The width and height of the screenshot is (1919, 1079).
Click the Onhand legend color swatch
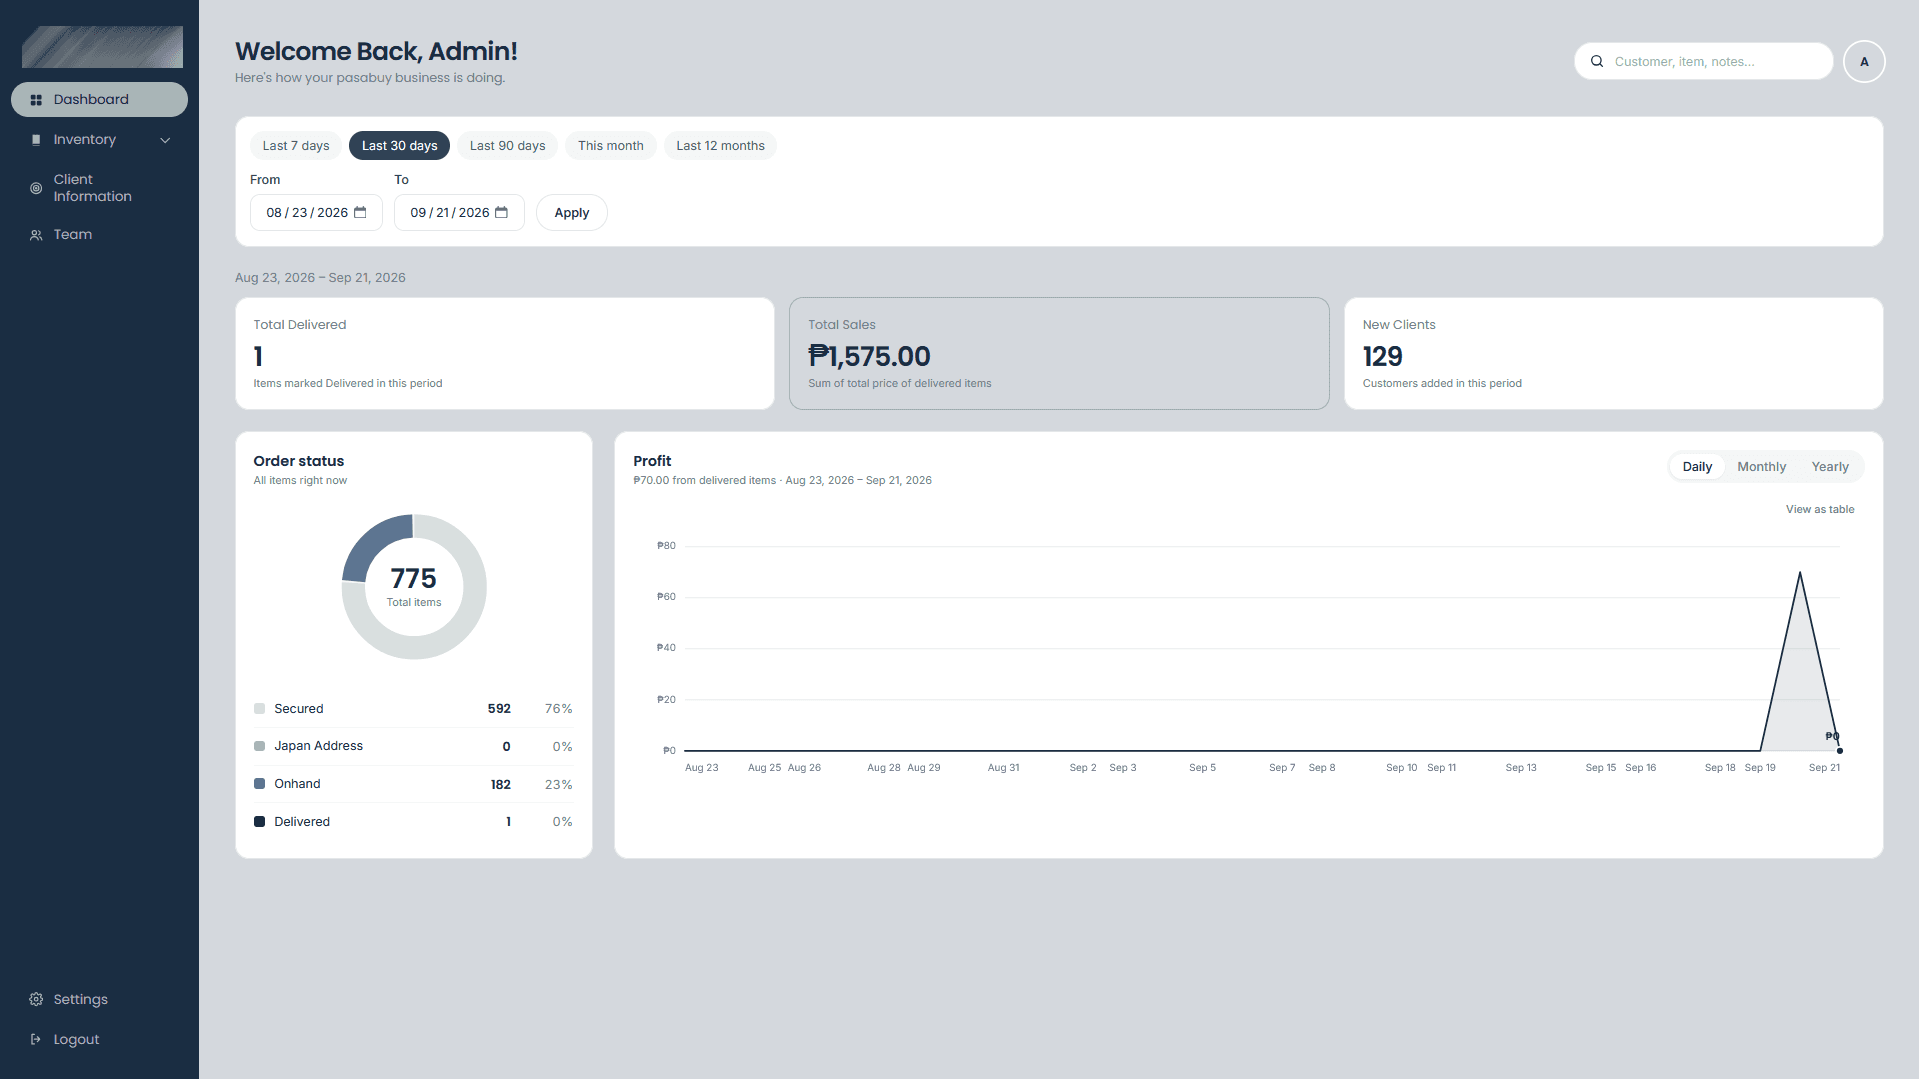260,784
